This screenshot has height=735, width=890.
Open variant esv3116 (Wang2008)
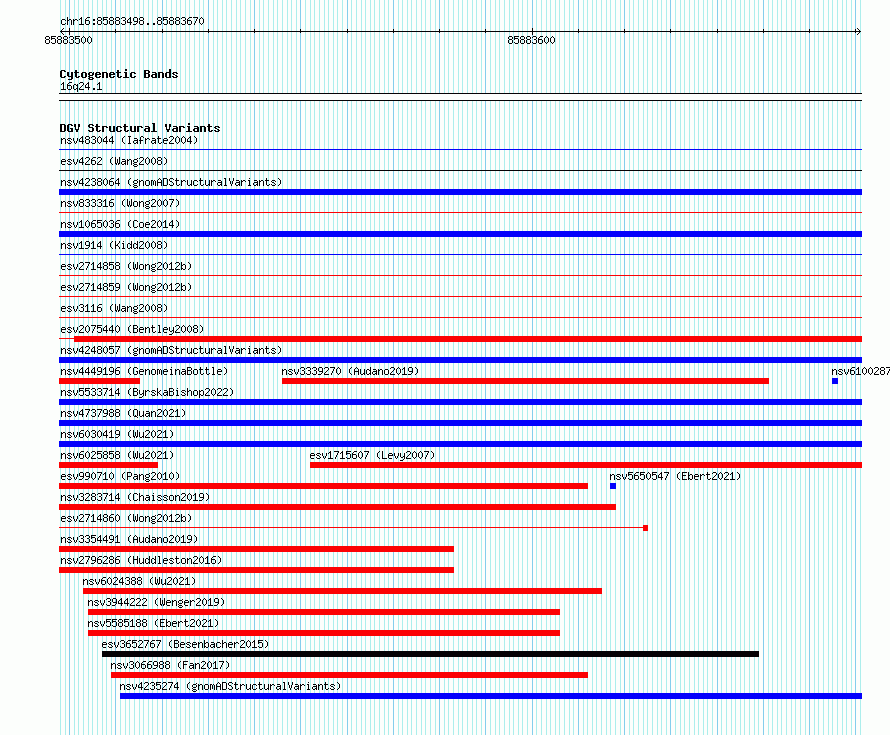coord(114,308)
